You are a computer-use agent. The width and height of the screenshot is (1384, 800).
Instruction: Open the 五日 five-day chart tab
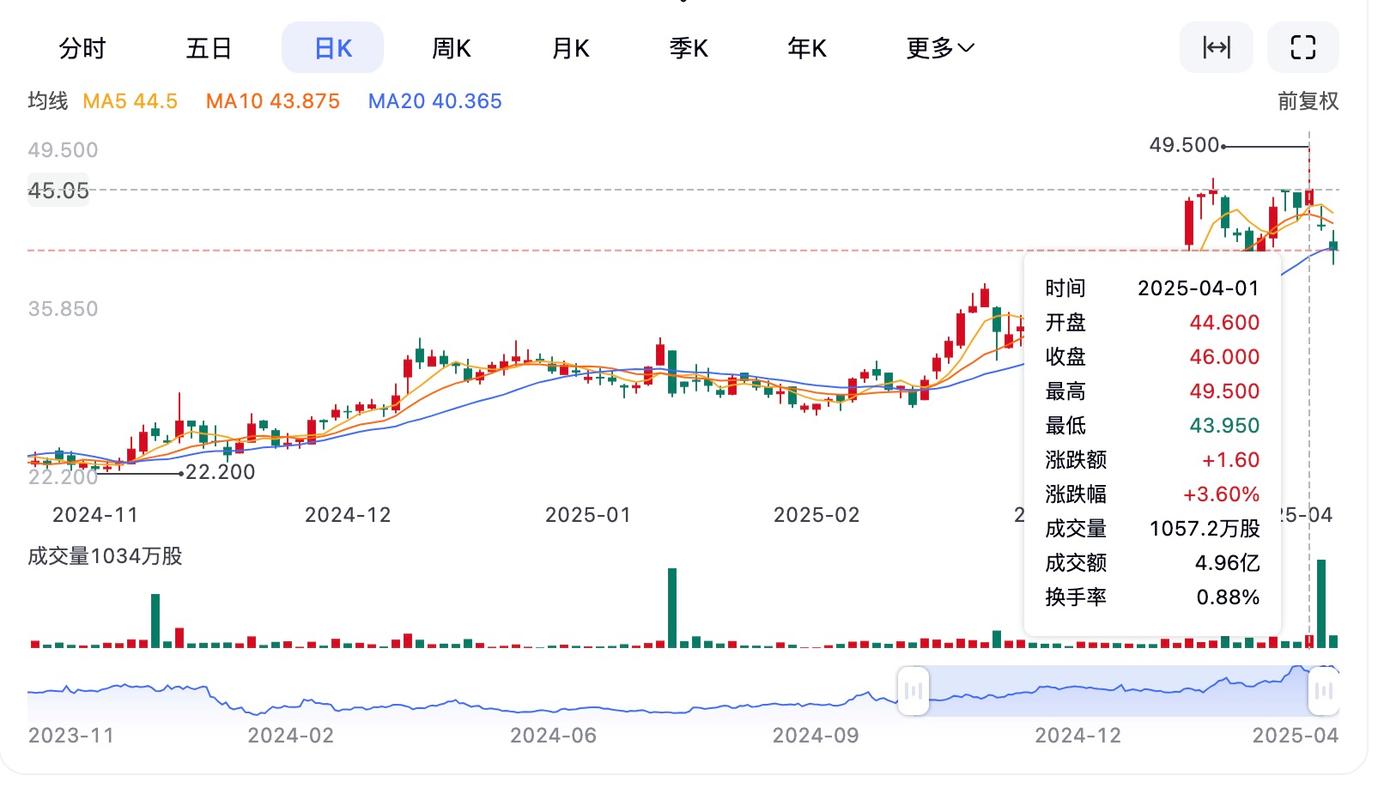(x=209, y=48)
